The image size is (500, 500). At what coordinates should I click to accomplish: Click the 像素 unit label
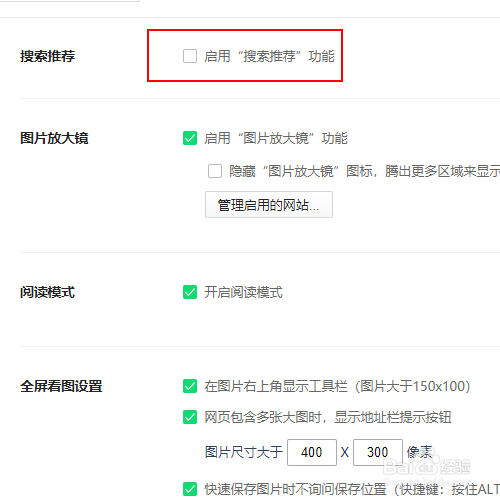tap(419, 452)
